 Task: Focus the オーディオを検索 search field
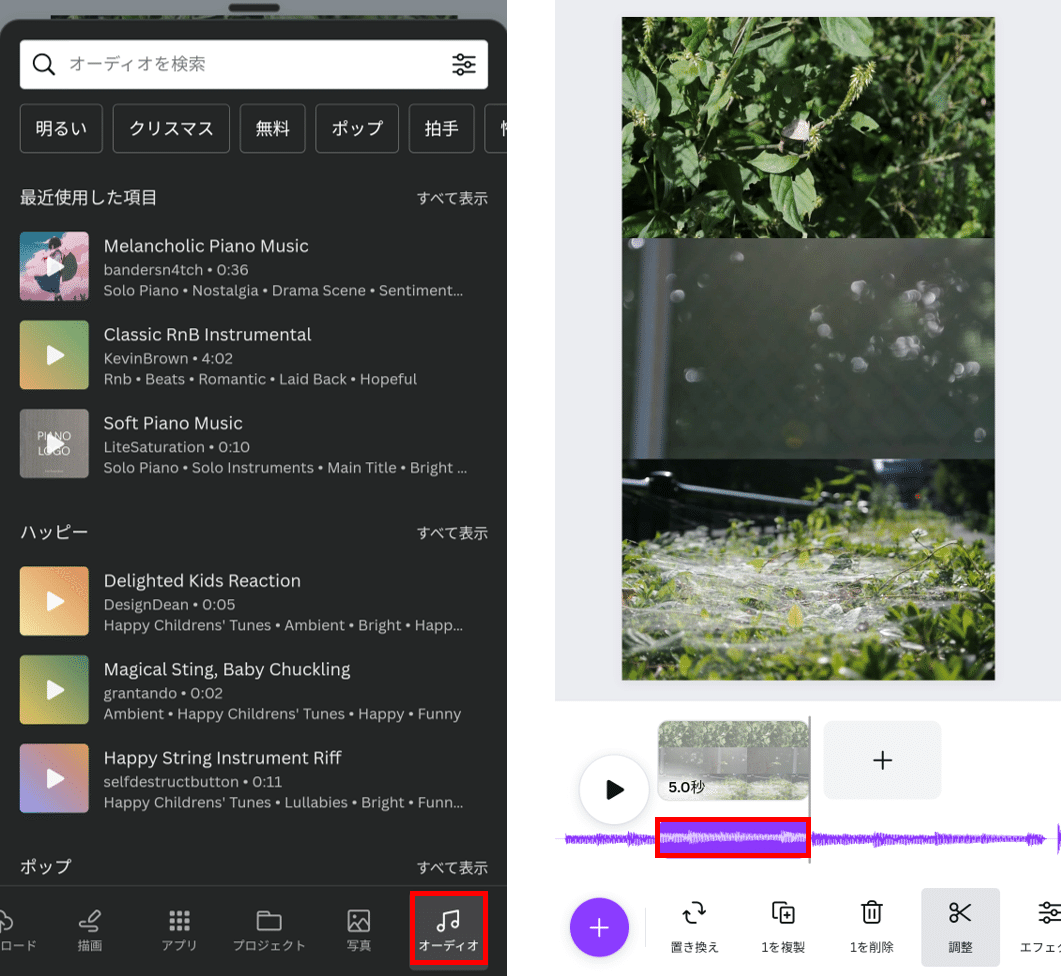click(x=254, y=64)
